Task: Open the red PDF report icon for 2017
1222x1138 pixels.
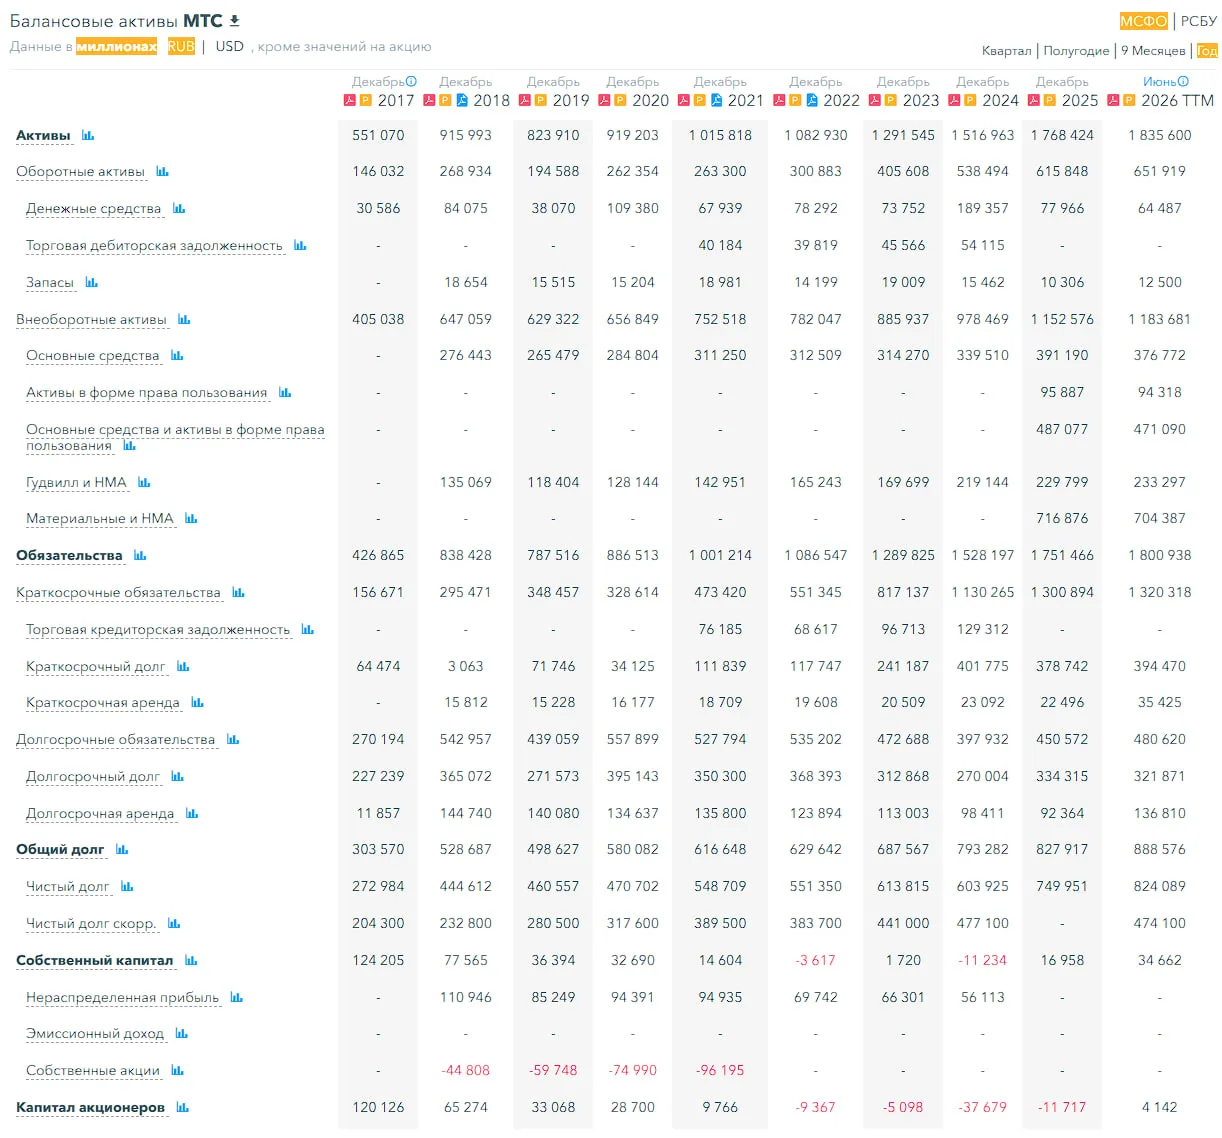Action: [350, 100]
